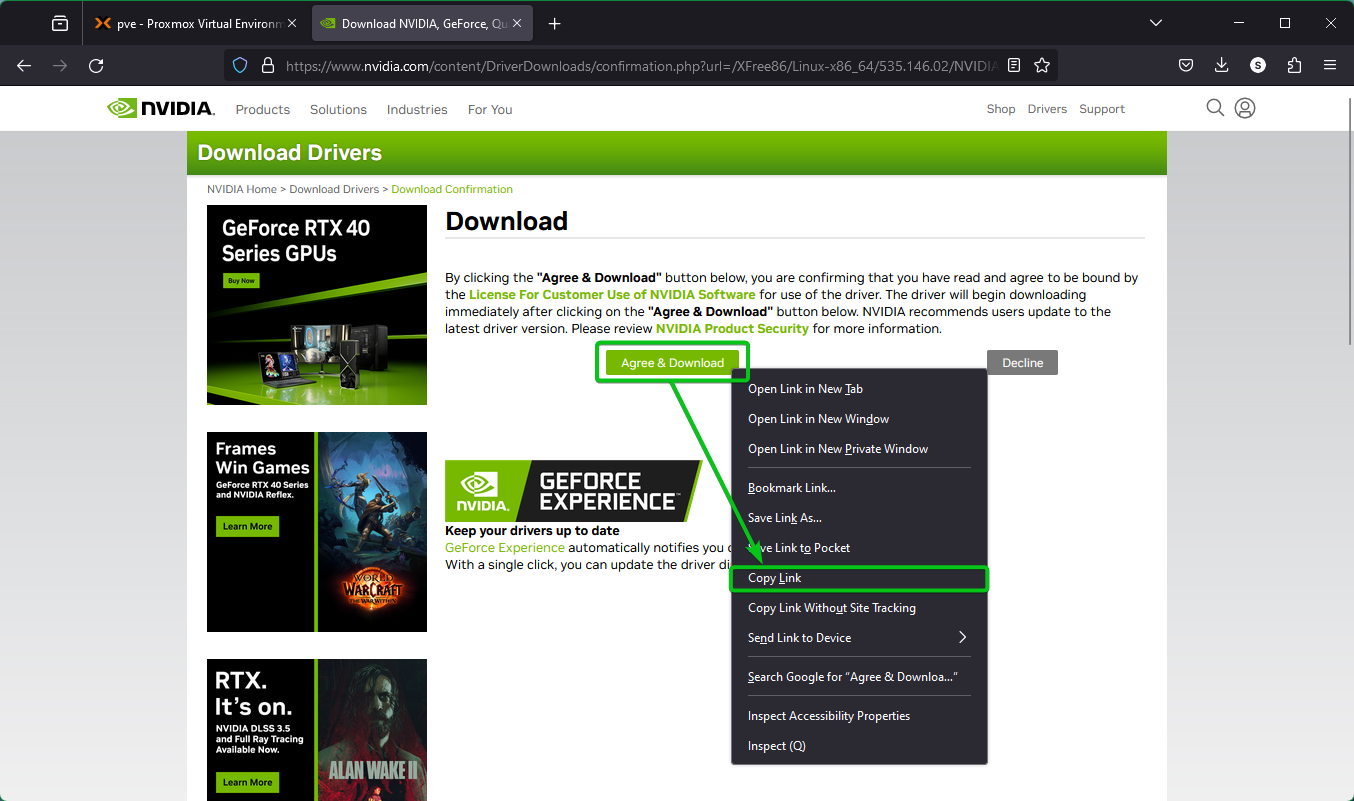1354x801 pixels.
Task: Go back to the previous page
Action: pyautogui.click(x=24, y=65)
